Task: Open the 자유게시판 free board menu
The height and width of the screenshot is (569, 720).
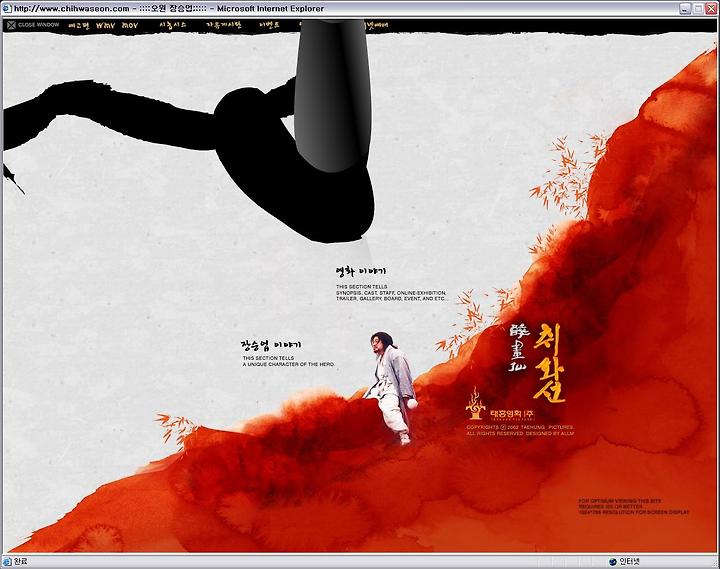Action: (x=224, y=25)
